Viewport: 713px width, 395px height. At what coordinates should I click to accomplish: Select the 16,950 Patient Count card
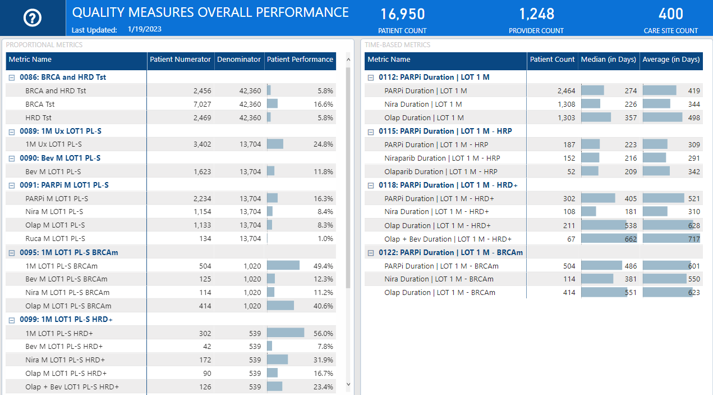[402, 20]
